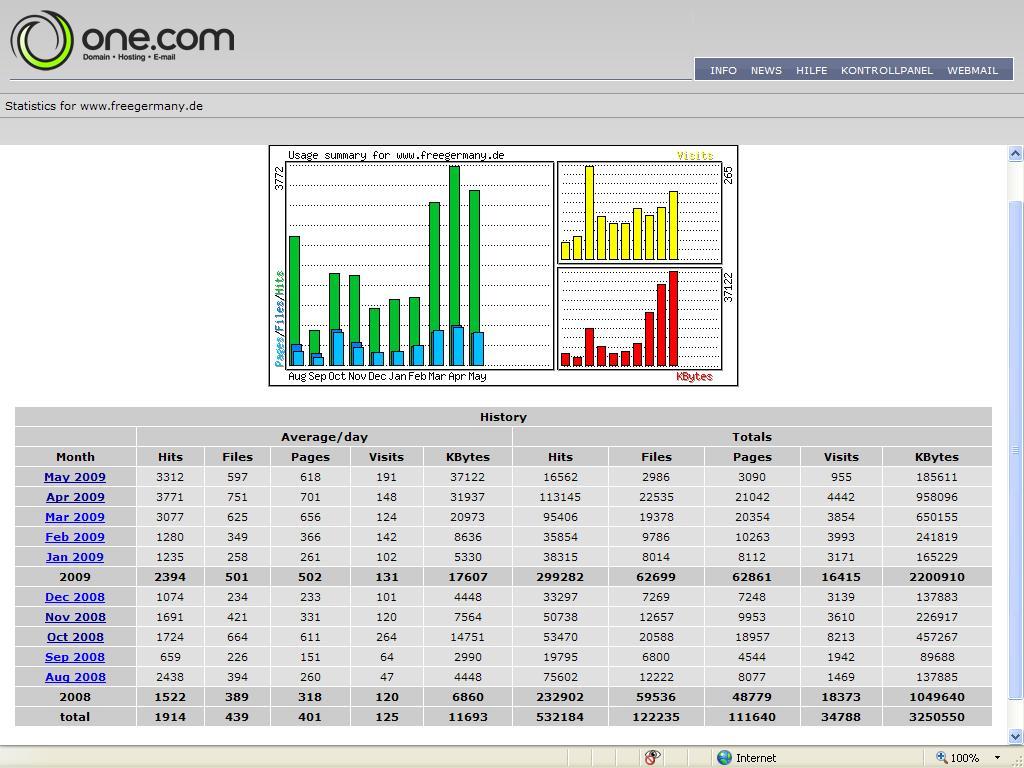Click Dec 2008 total hits 33297
Image resolution: width=1024 pixels, height=768 pixels.
coord(560,597)
